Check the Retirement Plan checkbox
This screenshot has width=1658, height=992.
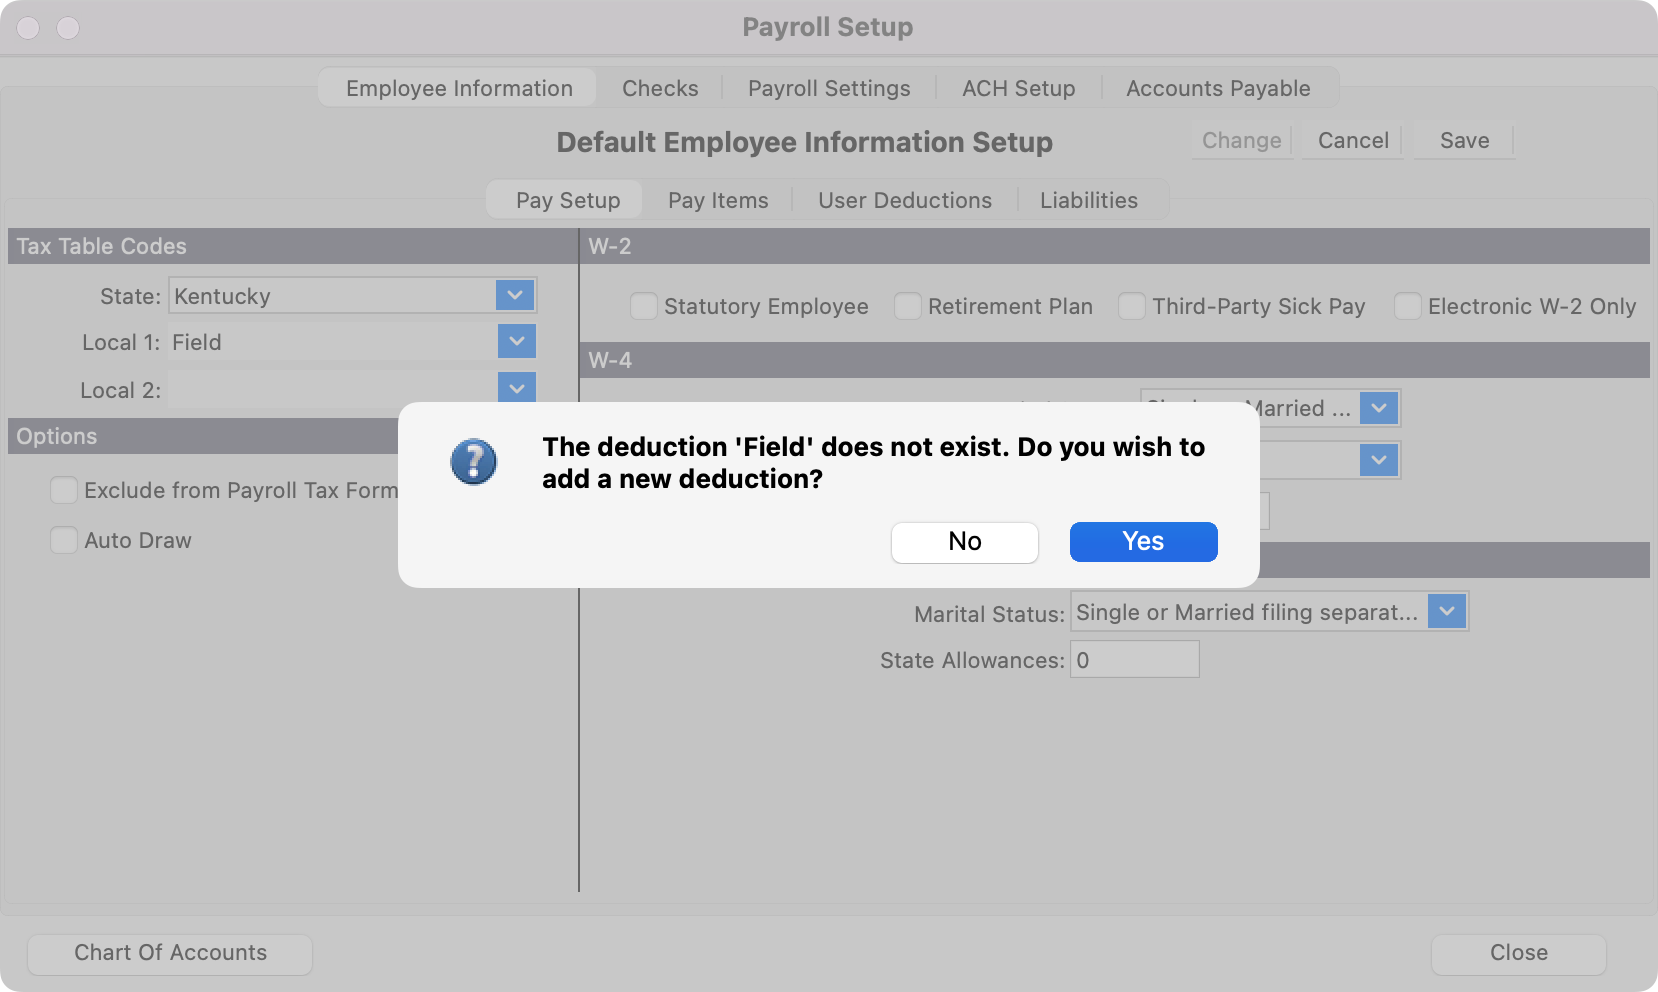[908, 306]
